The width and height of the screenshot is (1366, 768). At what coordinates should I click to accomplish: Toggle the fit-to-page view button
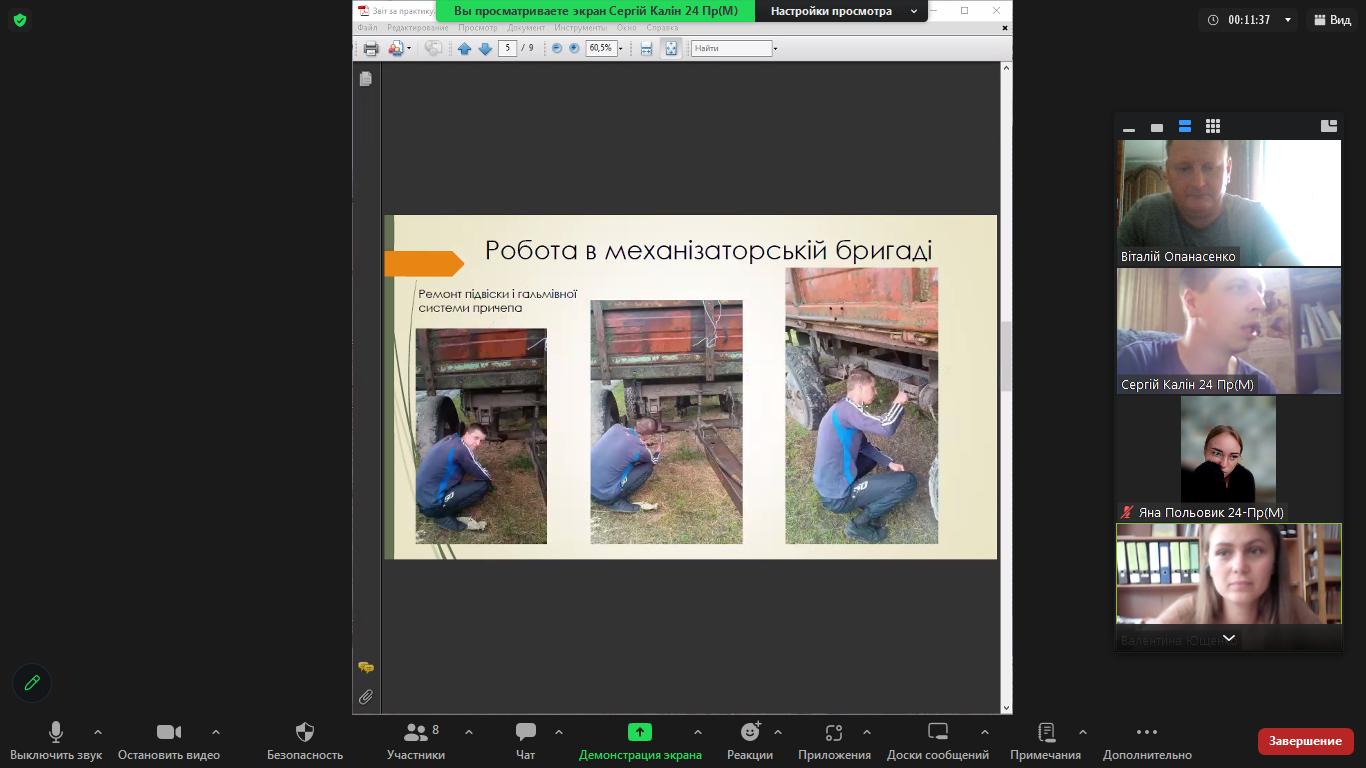pos(670,48)
